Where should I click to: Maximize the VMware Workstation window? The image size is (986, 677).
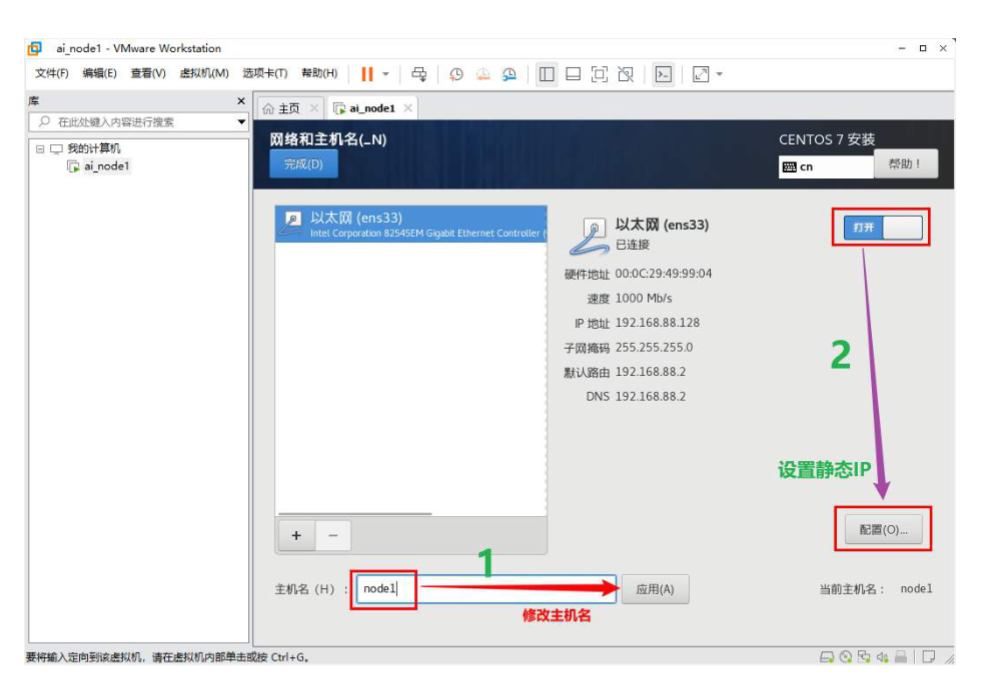click(922, 48)
